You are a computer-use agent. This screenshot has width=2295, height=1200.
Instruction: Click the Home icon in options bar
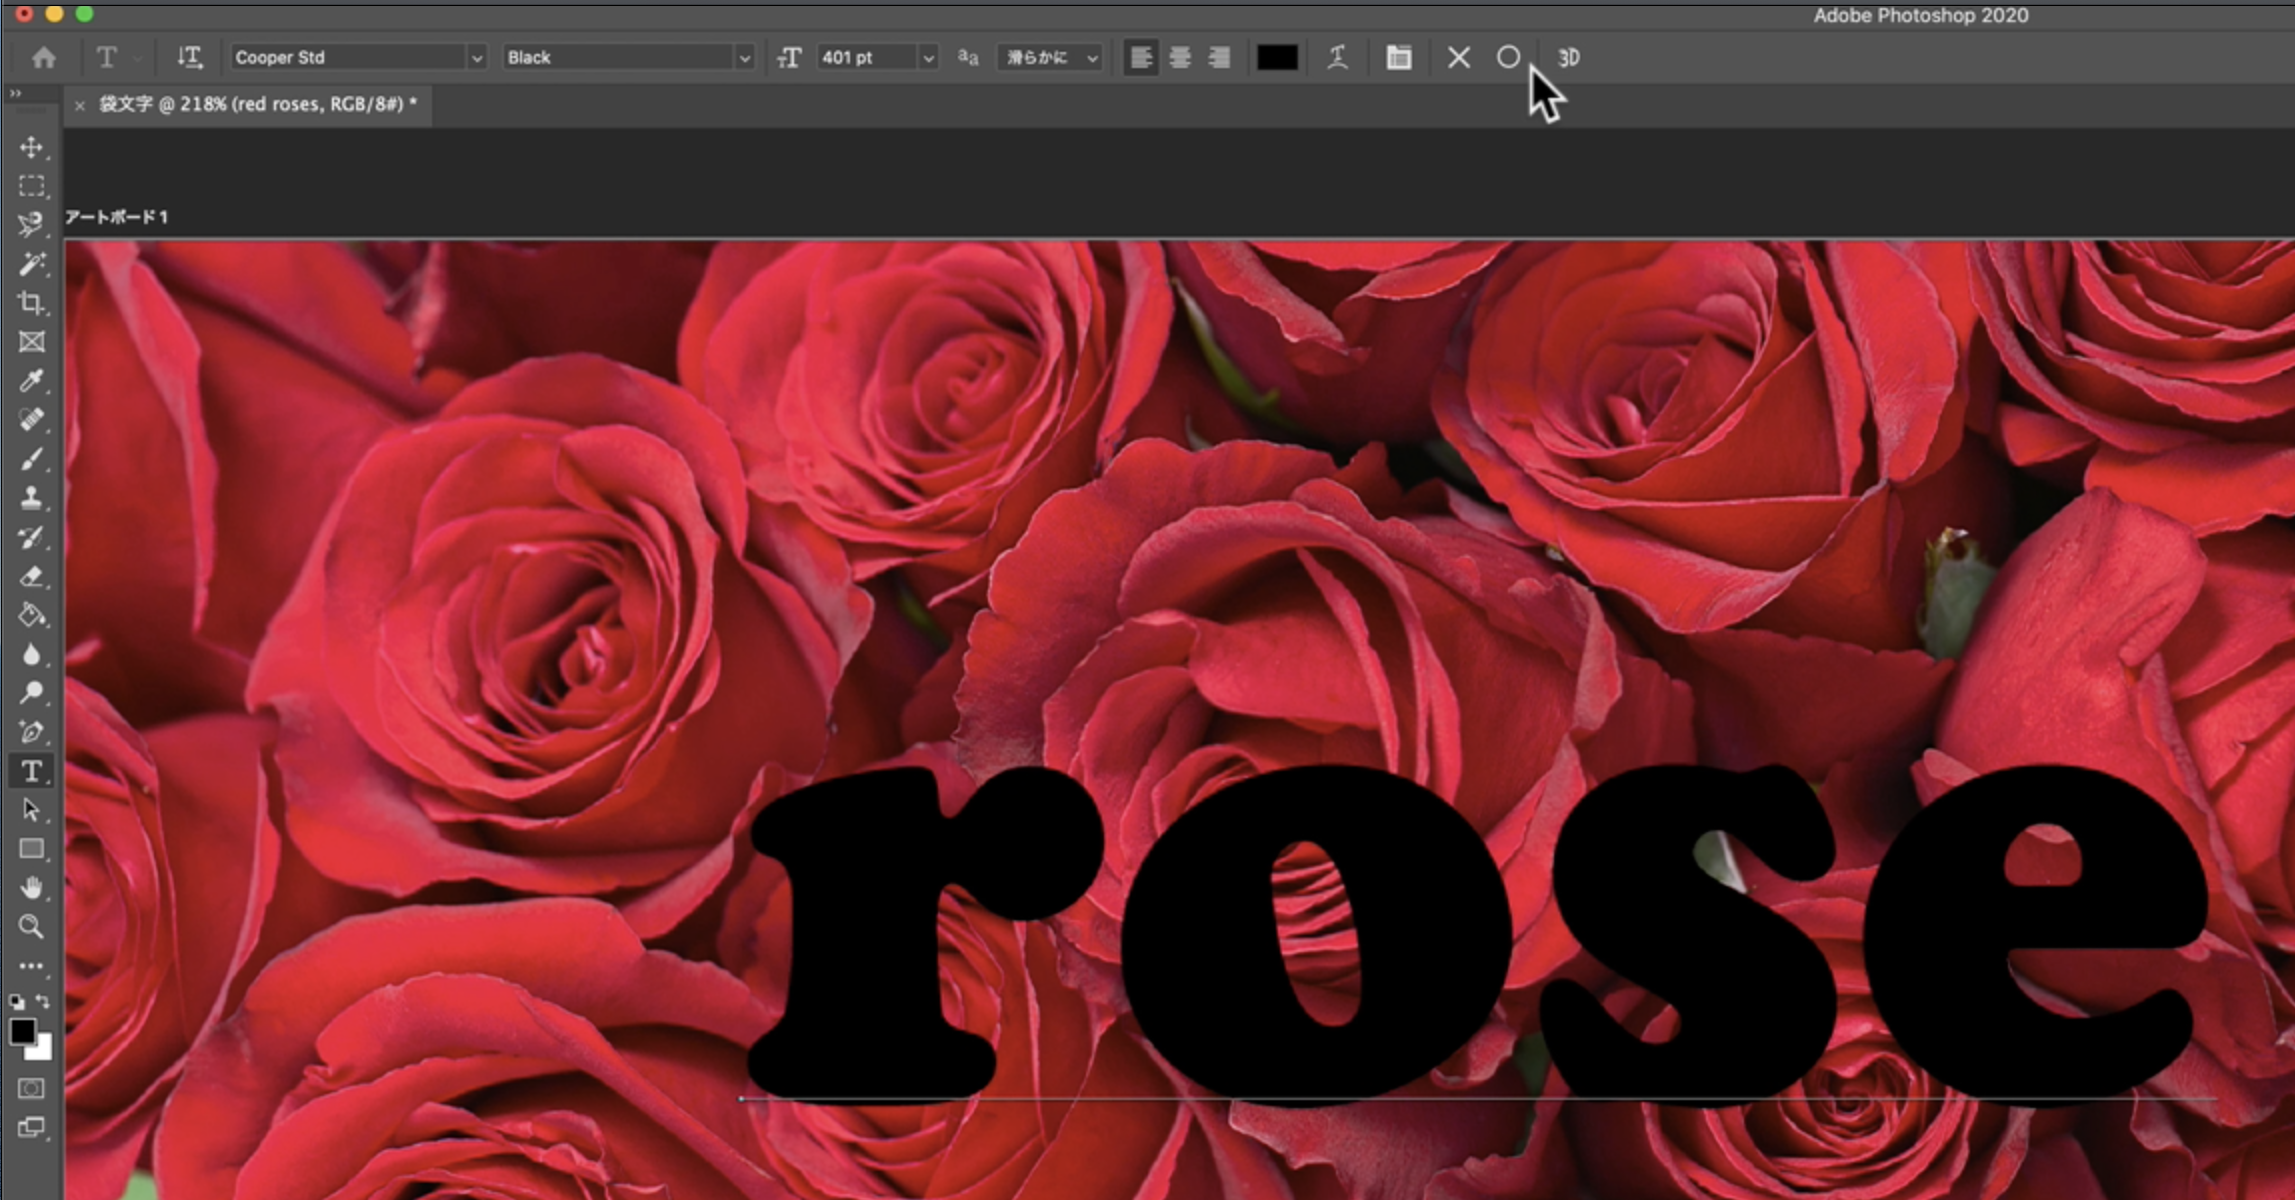click(x=43, y=57)
